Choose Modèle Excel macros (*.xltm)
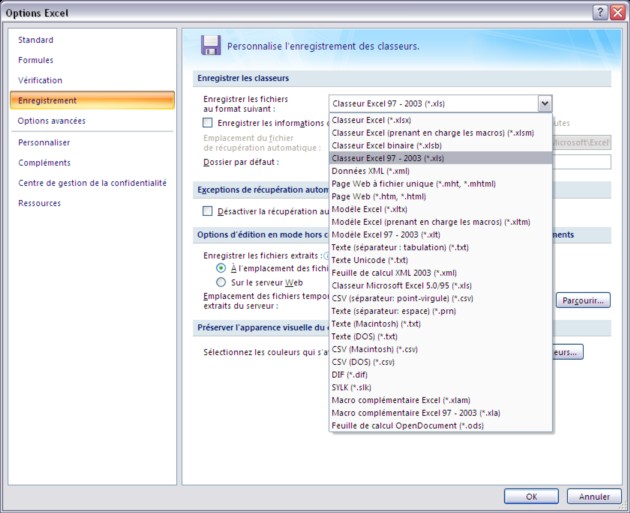This screenshot has width=630, height=513. click(x=440, y=222)
